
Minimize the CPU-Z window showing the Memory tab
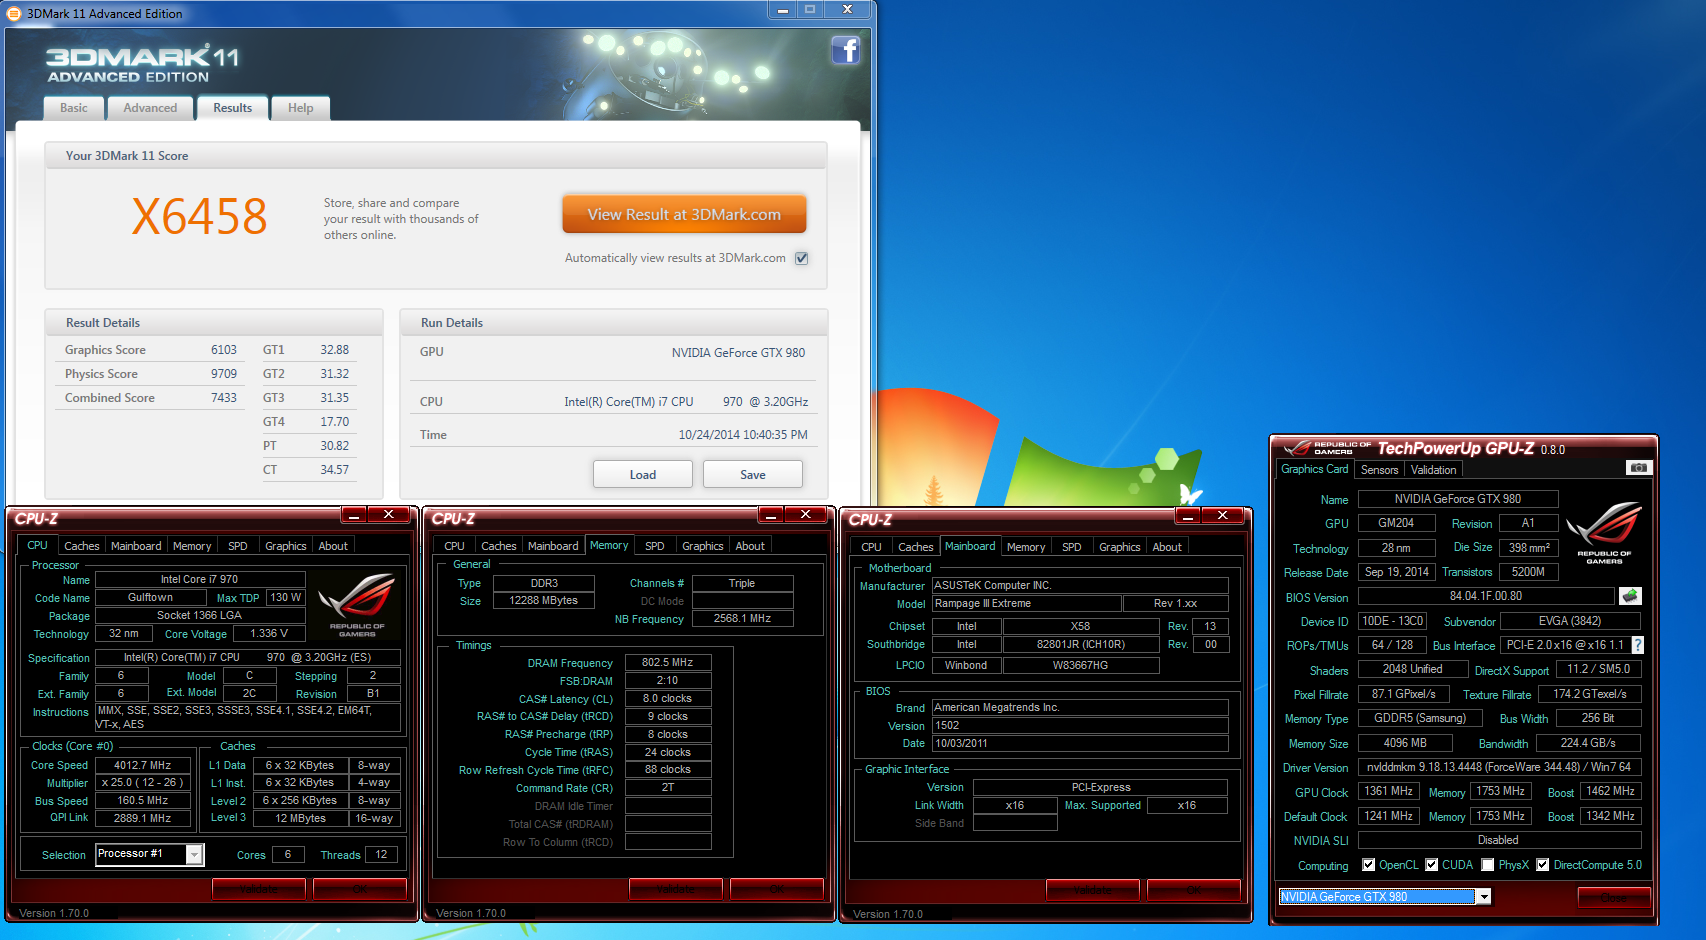tap(771, 514)
